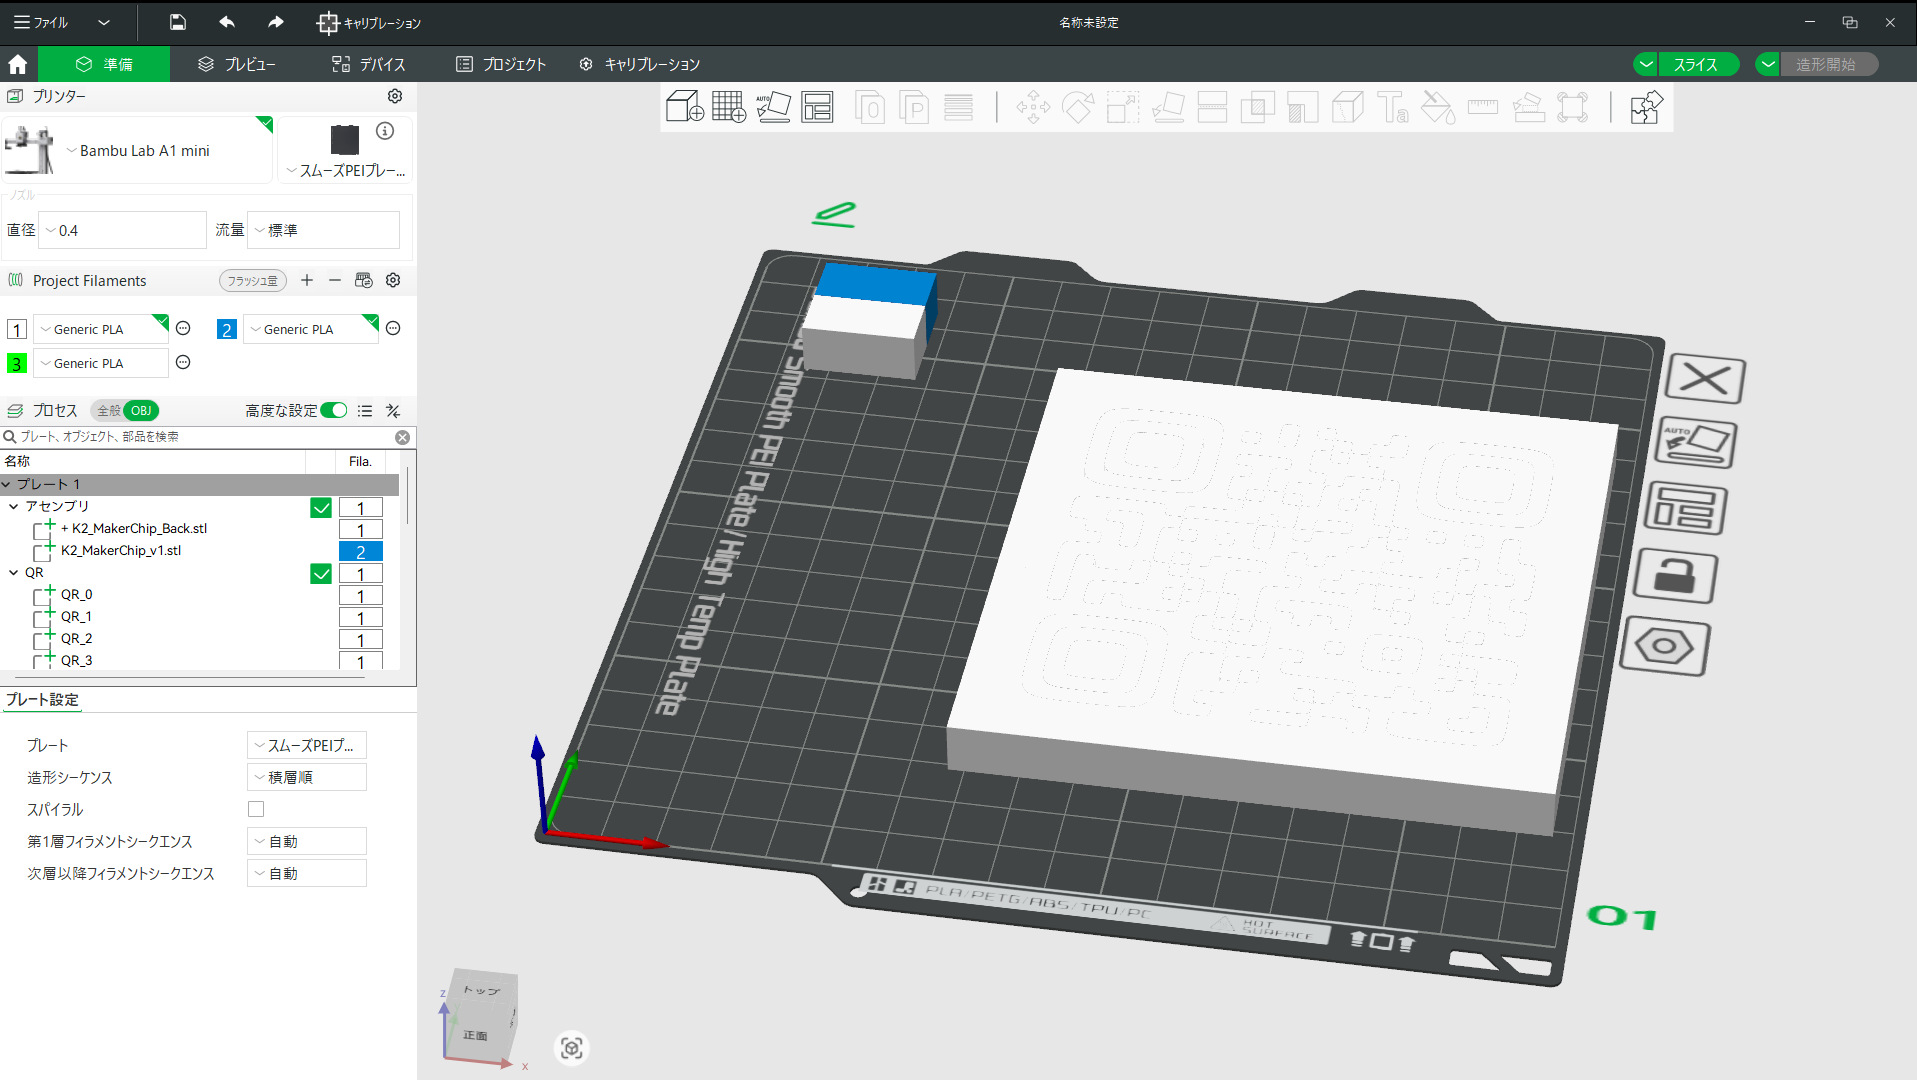1917x1080 pixels.
Task: Collapse the QR tree node
Action: [x=13, y=573]
